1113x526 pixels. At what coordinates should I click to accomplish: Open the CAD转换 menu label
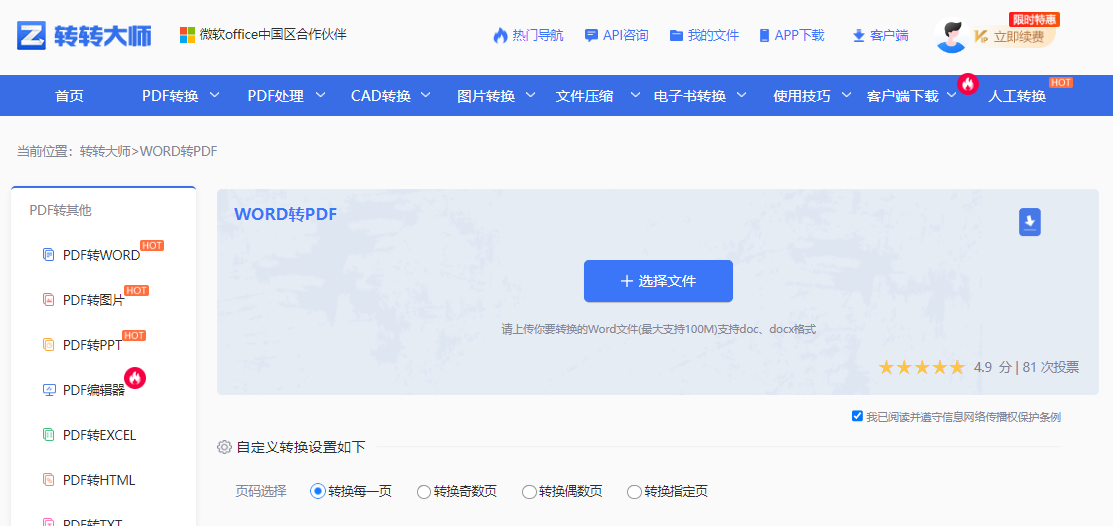[381, 96]
